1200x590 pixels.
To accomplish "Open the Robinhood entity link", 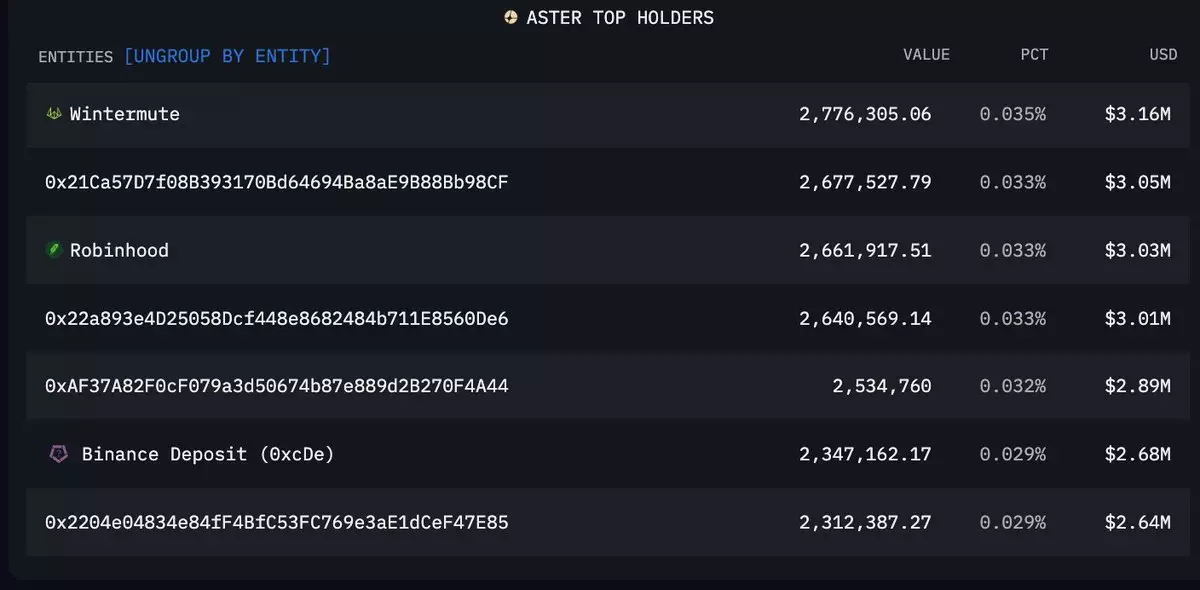I will [x=119, y=250].
